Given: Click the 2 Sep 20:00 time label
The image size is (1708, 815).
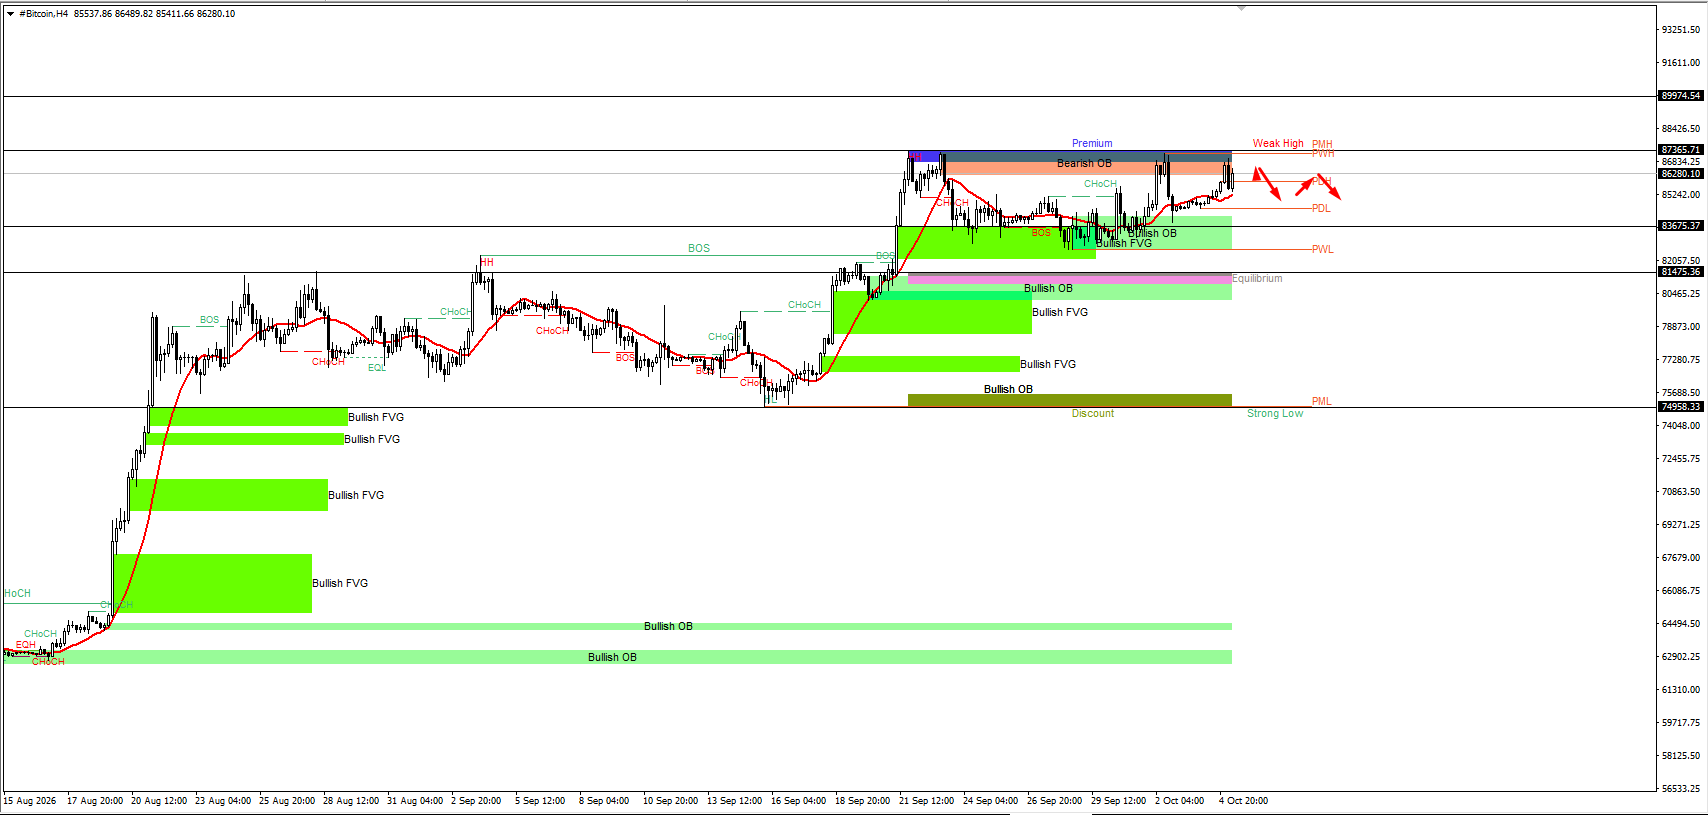Looking at the screenshot, I should pyautogui.click(x=476, y=801).
